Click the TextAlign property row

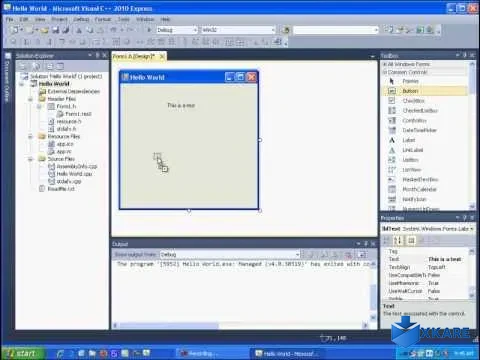pos(427,267)
